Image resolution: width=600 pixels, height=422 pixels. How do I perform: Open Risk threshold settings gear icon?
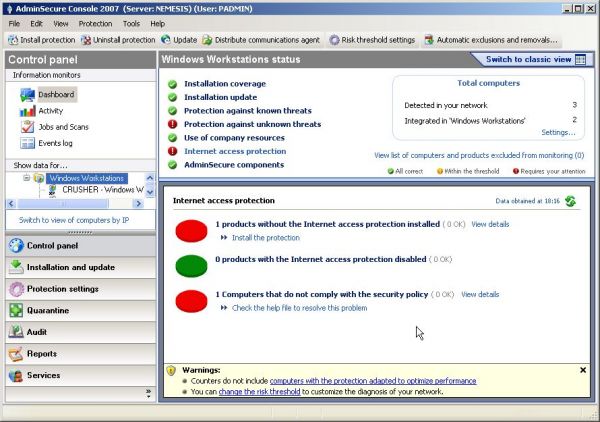tap(334, 40)
